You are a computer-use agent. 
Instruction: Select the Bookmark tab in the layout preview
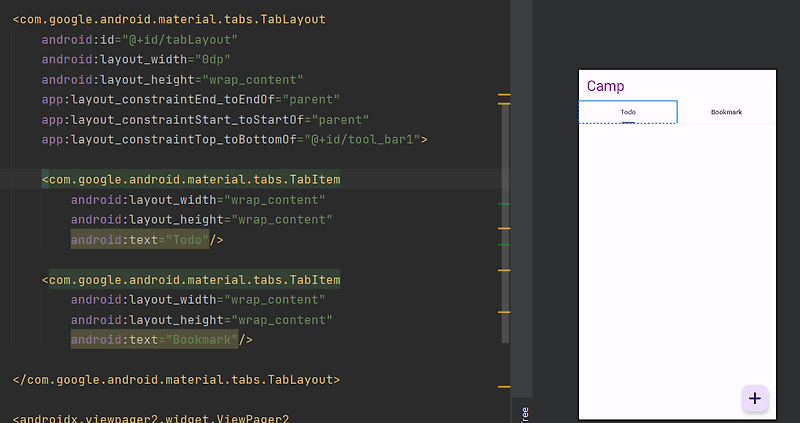(727, 112)
